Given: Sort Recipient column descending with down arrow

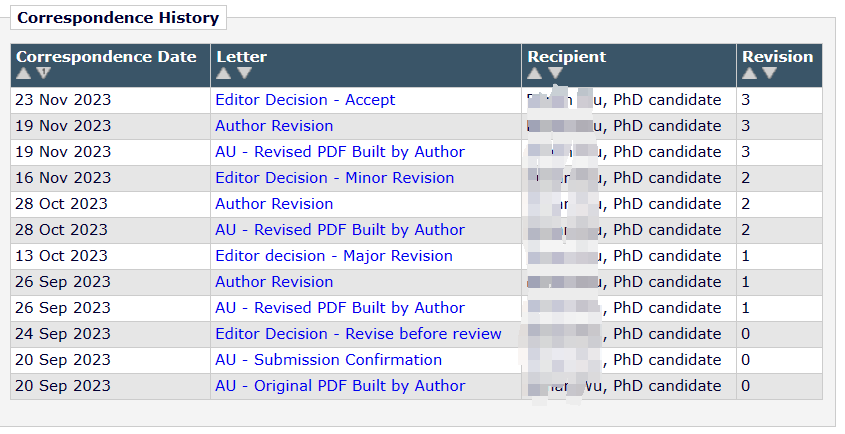Looking at the screenshot, I should click(555, 74).
